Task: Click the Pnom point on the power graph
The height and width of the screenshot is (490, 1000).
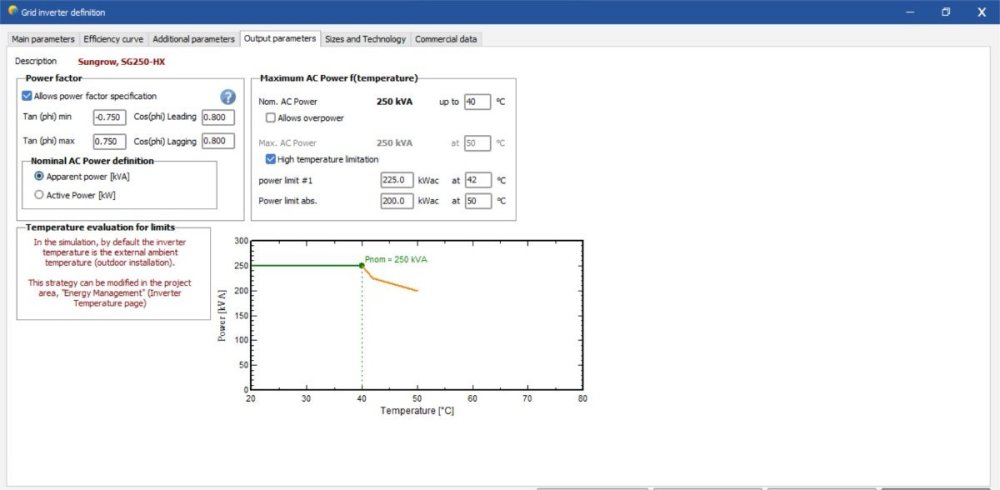Action: pos(361,265)
